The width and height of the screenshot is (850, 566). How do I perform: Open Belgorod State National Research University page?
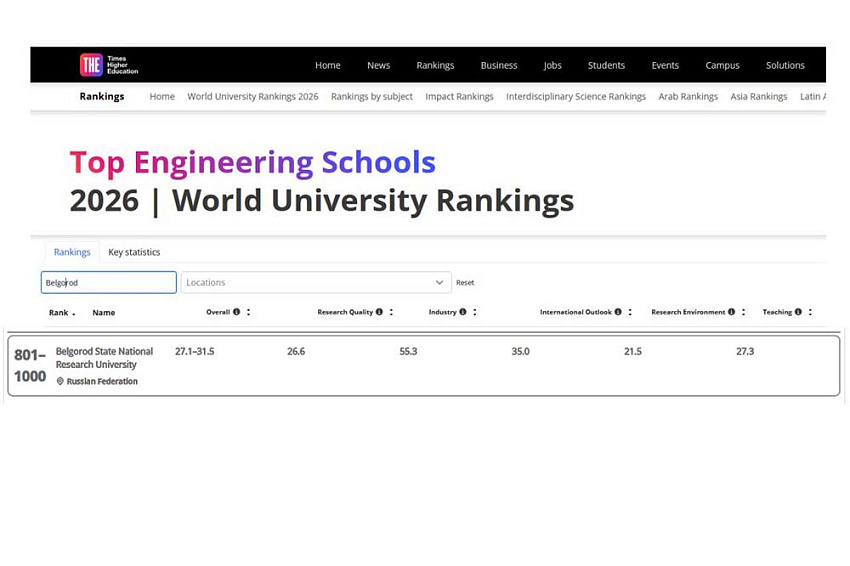[104, 358]
